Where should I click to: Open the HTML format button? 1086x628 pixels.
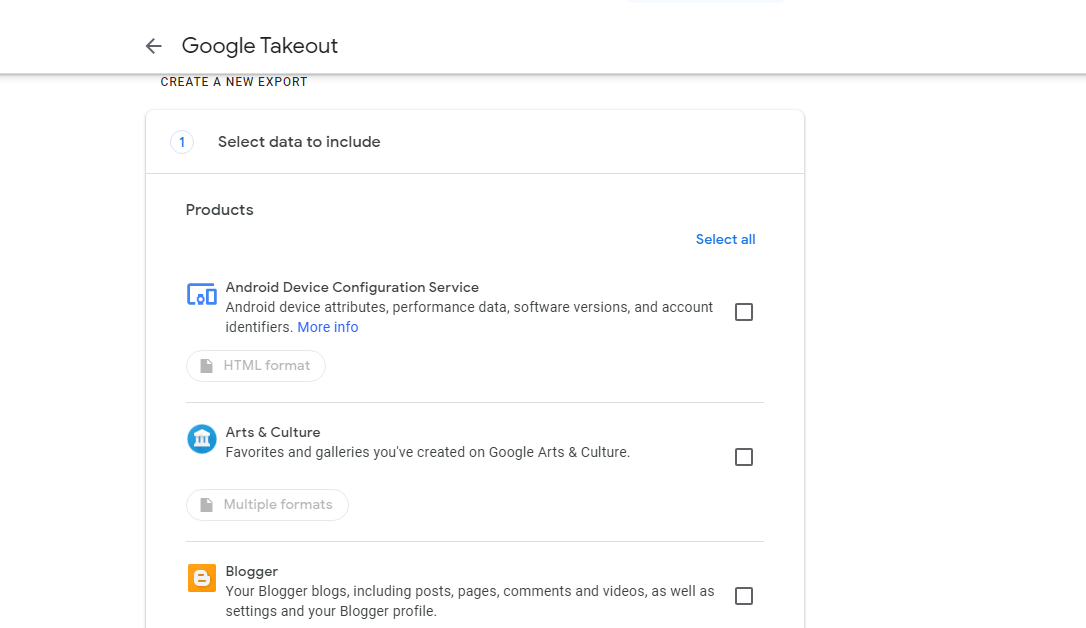(256, 366)
